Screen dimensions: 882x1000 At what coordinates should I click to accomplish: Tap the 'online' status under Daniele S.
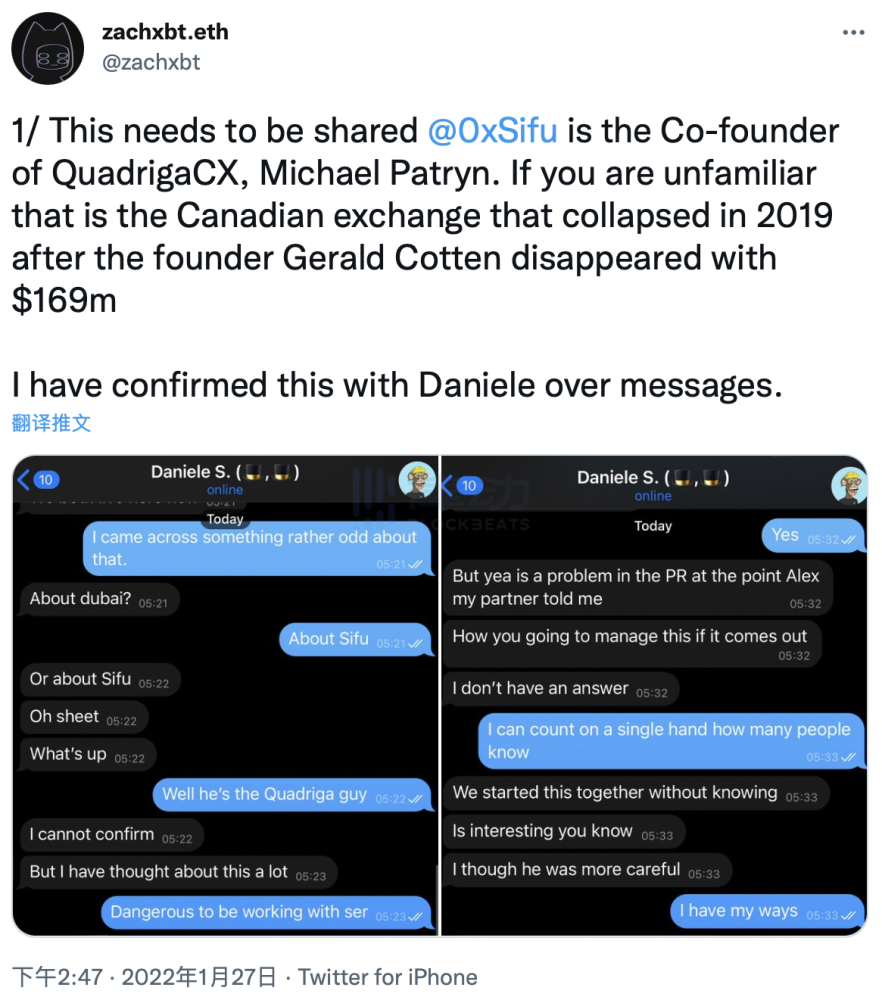pyautogui.click(x=224, y=490)
